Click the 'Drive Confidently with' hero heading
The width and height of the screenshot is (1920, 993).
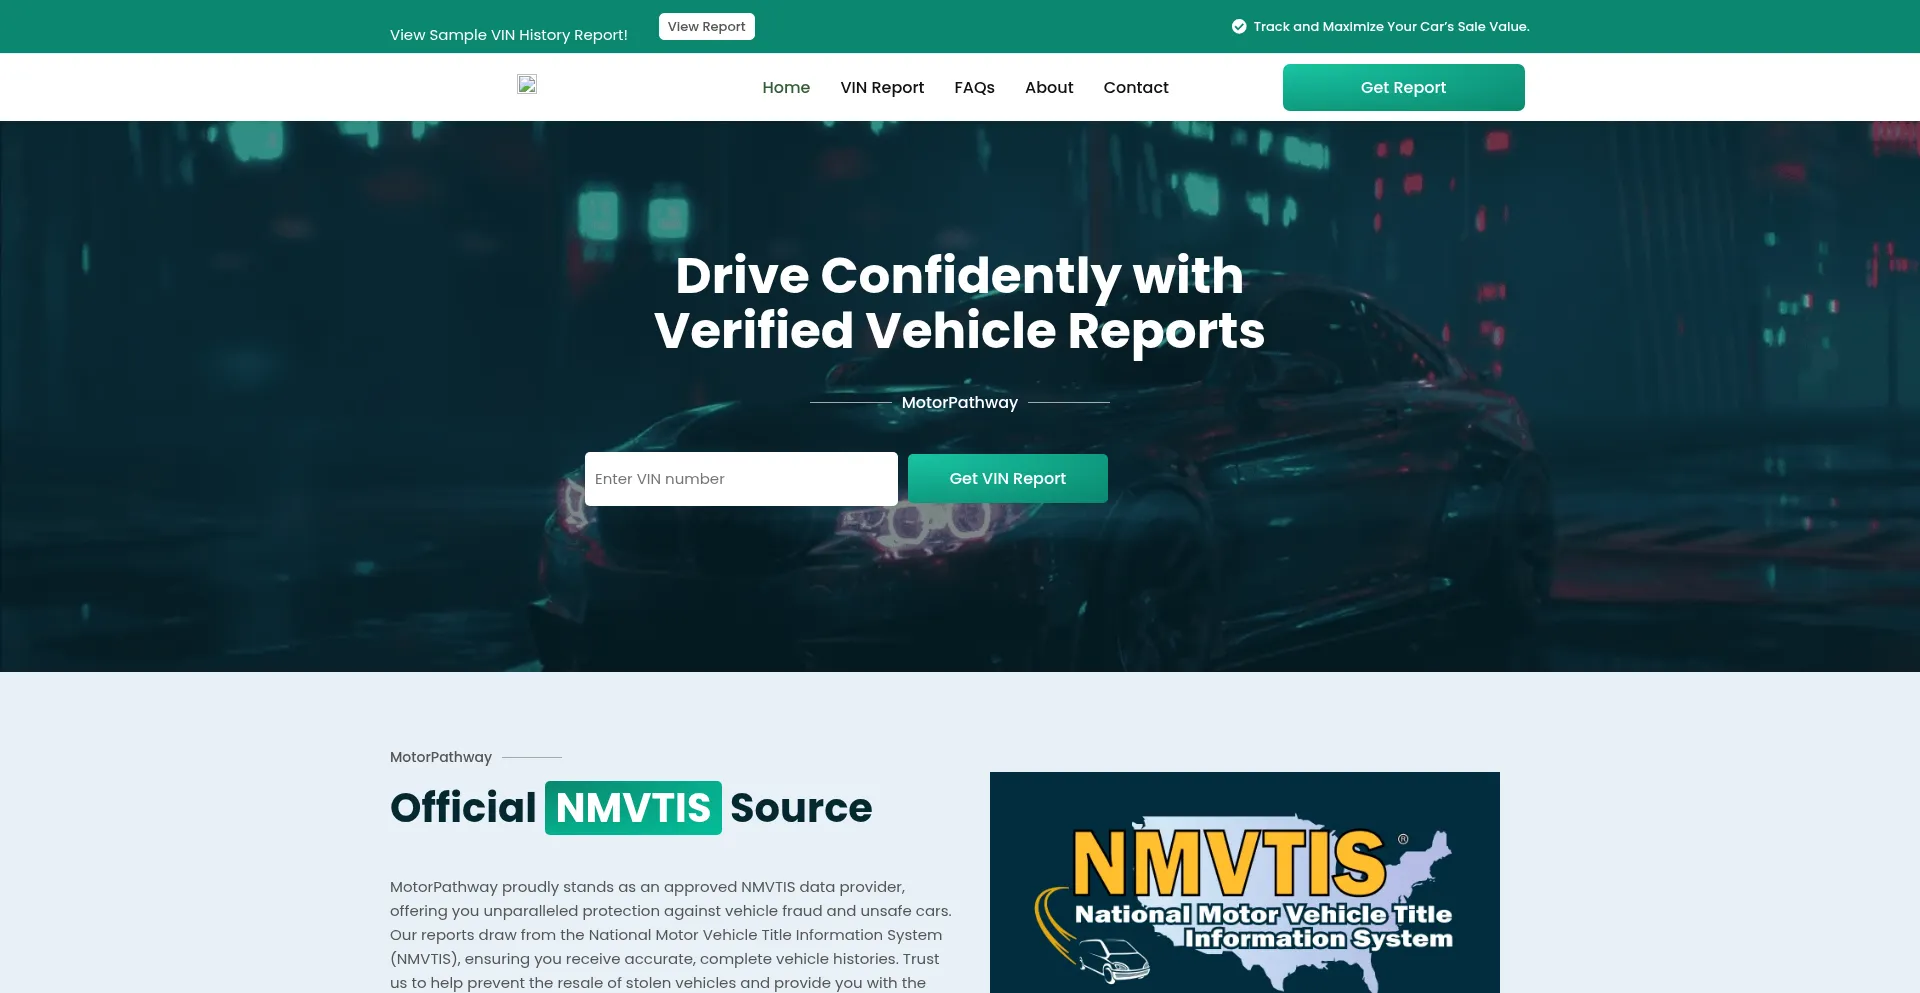click(959, 276)
